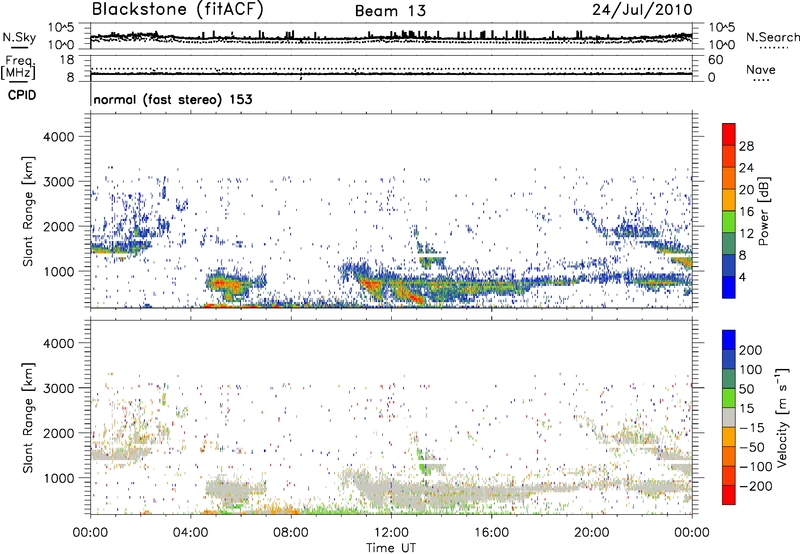
Task: Click the "Time UT" axis title
Action: click(x=391, y=548)
